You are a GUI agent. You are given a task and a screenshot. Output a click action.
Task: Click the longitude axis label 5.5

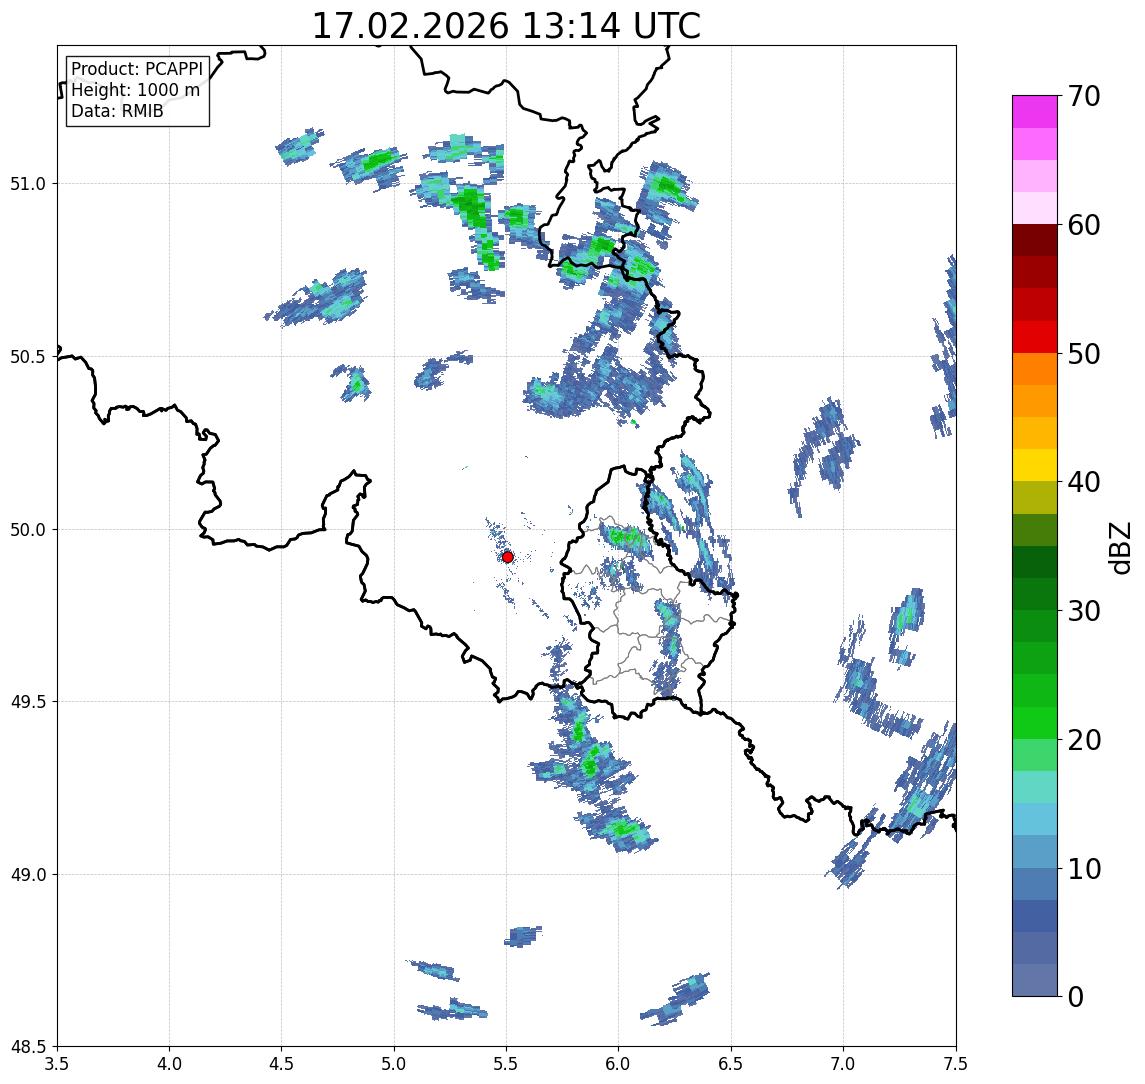pos(507,1064)
